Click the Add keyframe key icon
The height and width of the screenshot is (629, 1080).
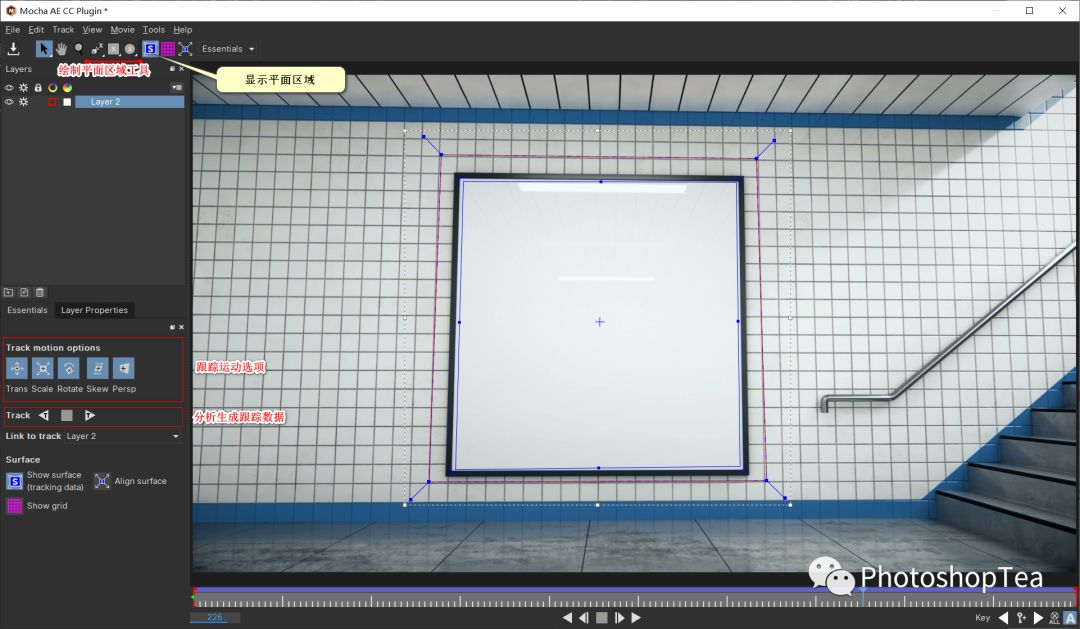(x=1021, y=618)
